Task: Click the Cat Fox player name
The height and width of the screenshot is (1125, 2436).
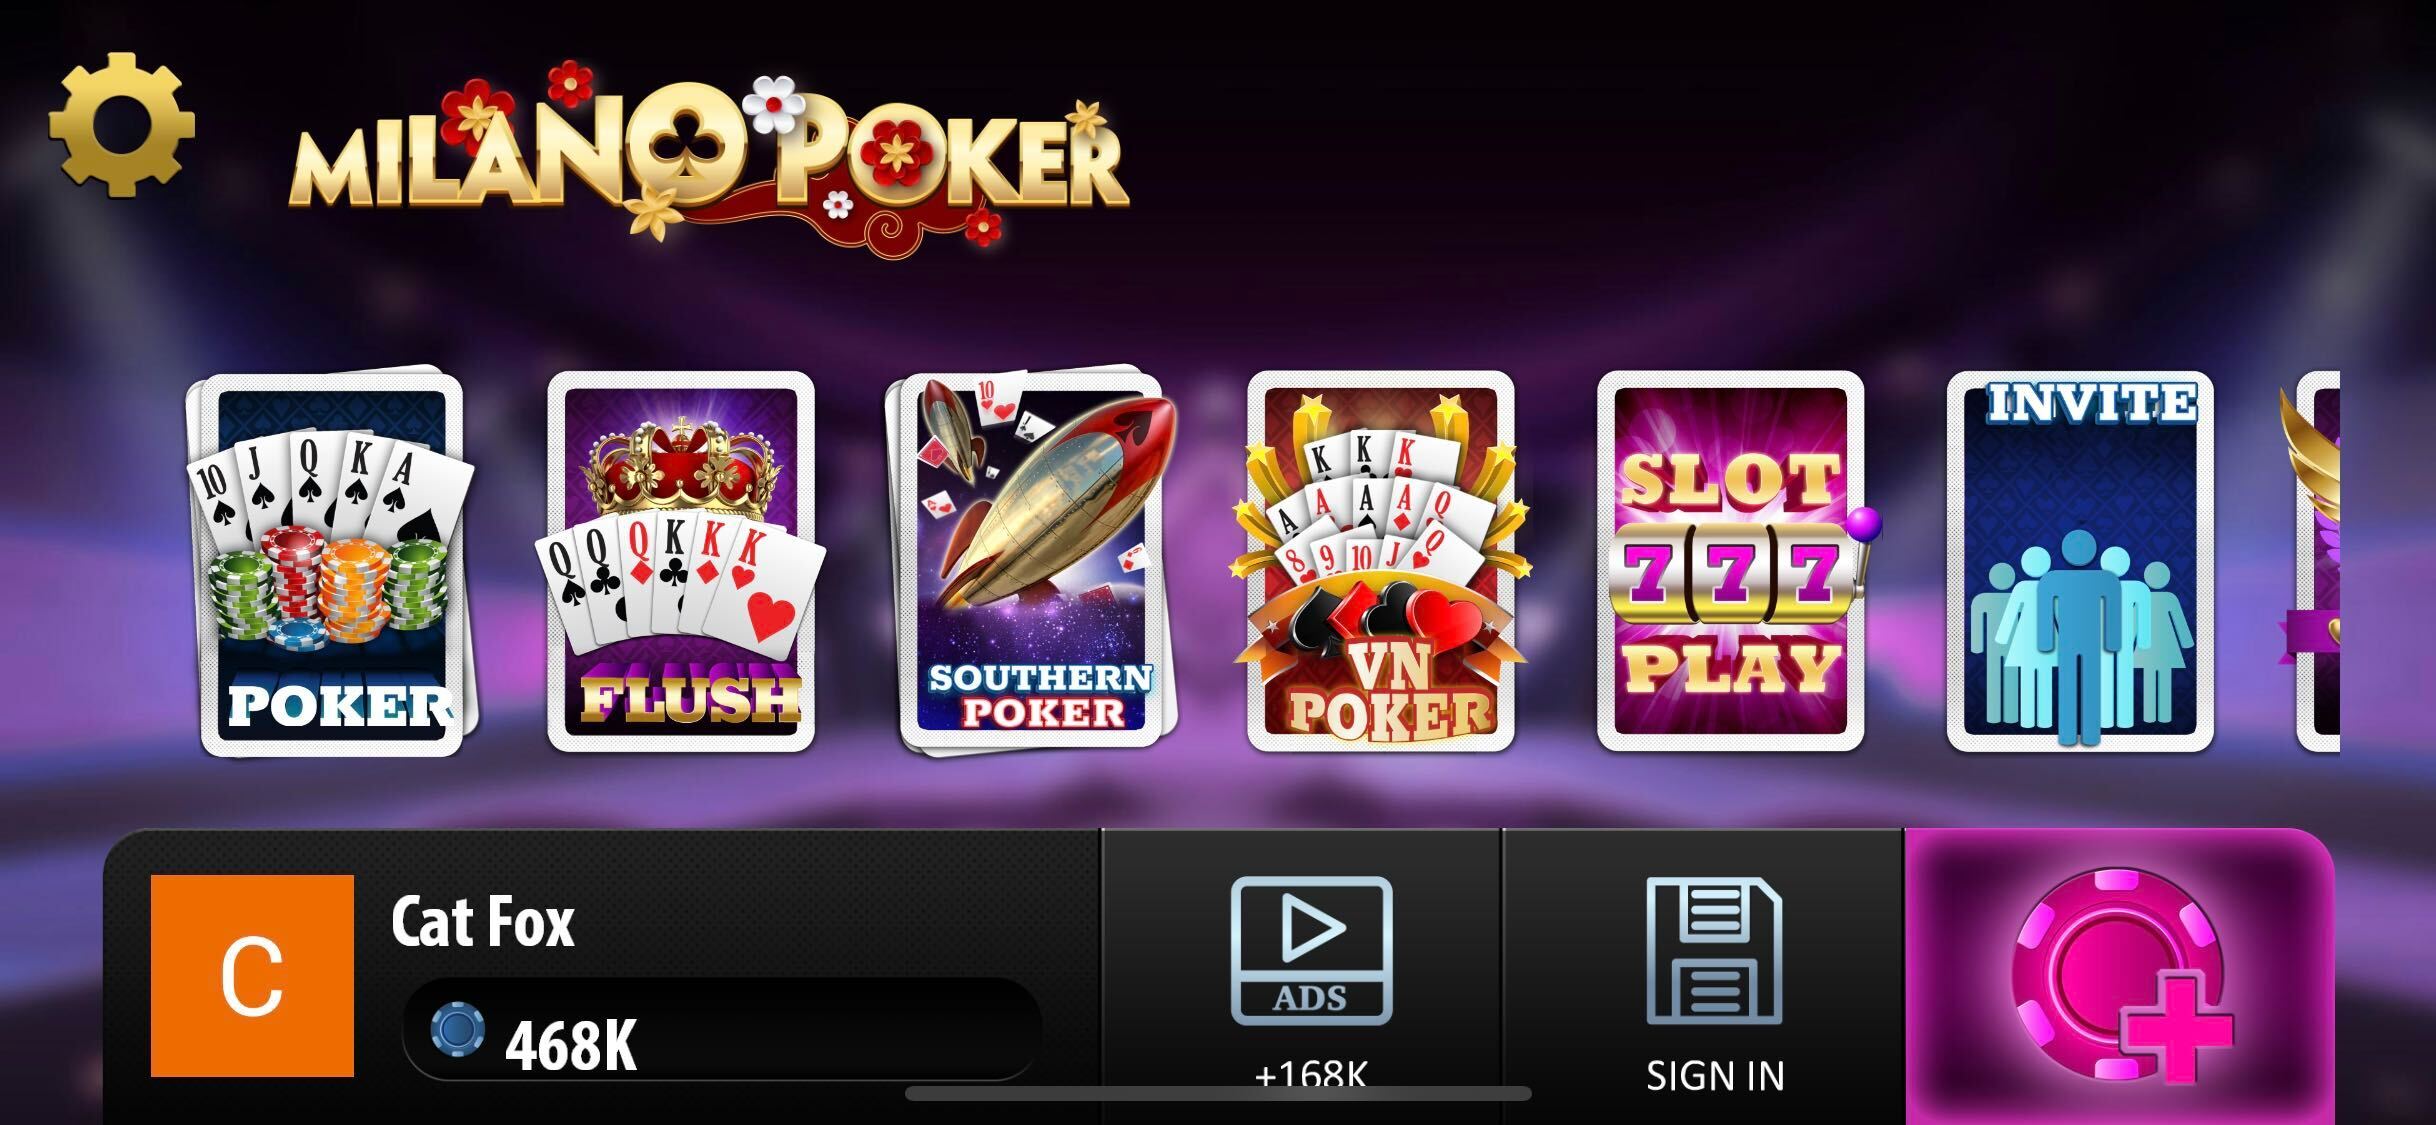Action: point(483,922)
